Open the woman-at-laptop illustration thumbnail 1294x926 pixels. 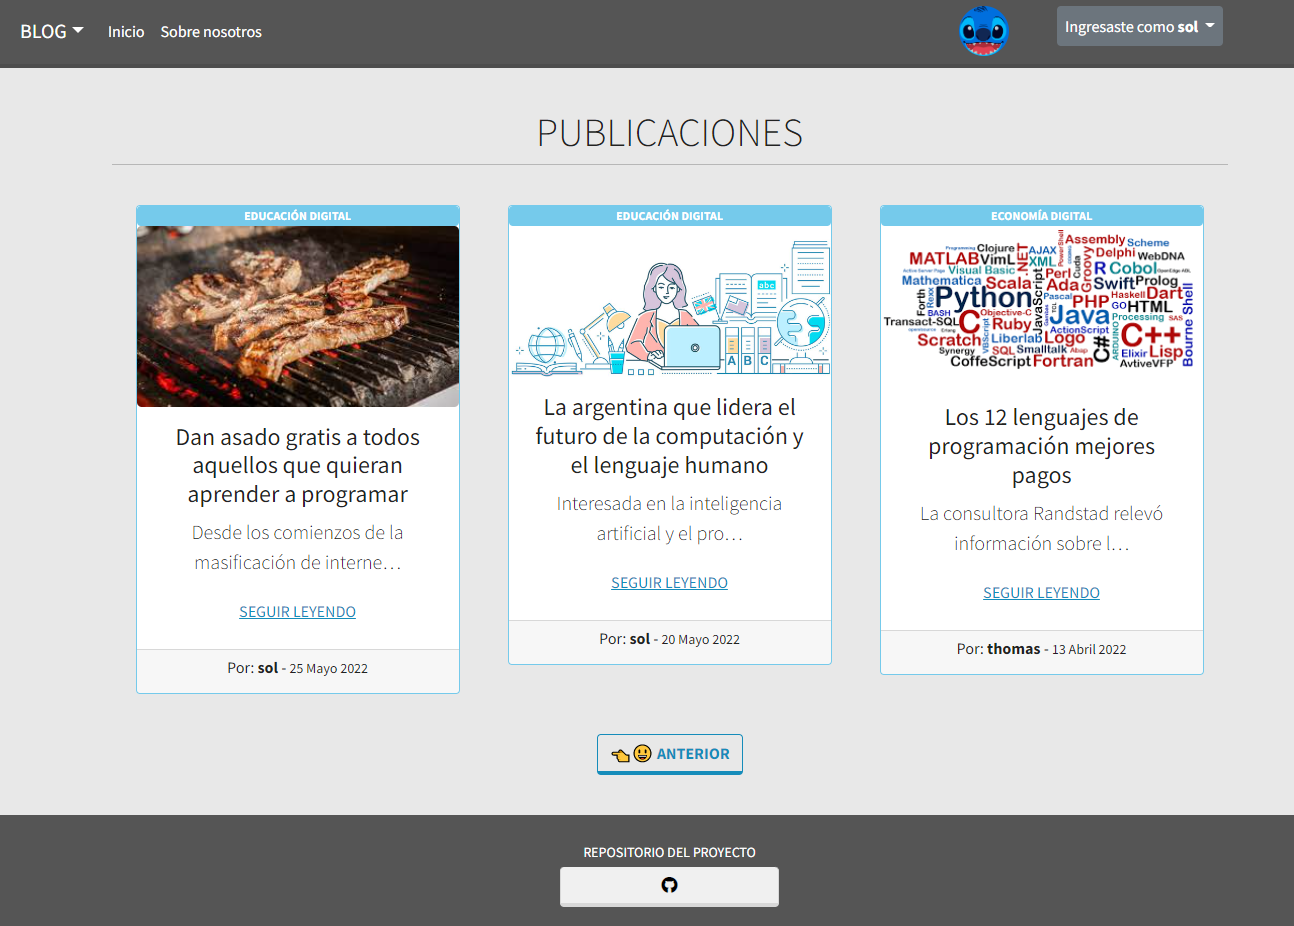[x=670, y=308]
